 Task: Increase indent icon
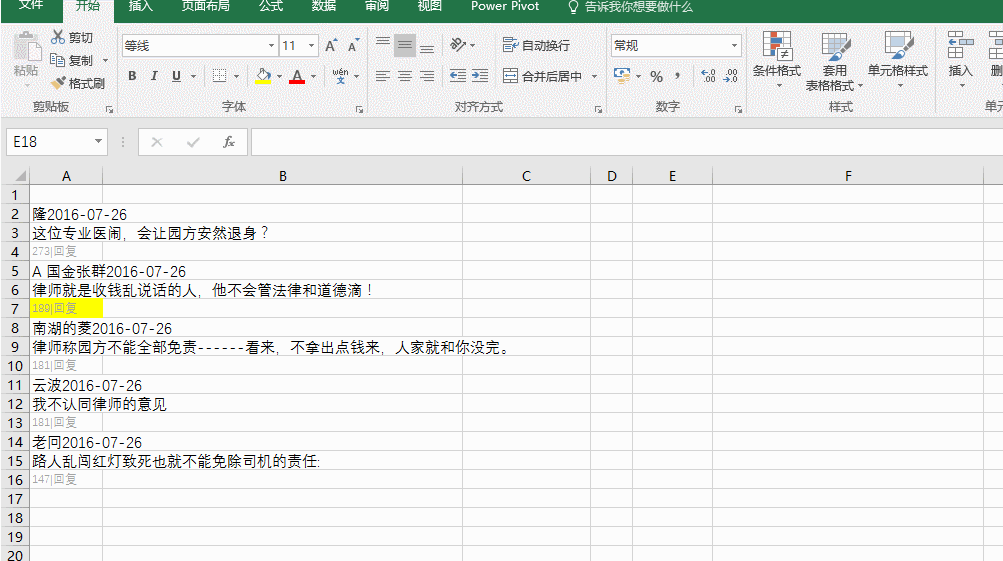[x=480, y=76]
